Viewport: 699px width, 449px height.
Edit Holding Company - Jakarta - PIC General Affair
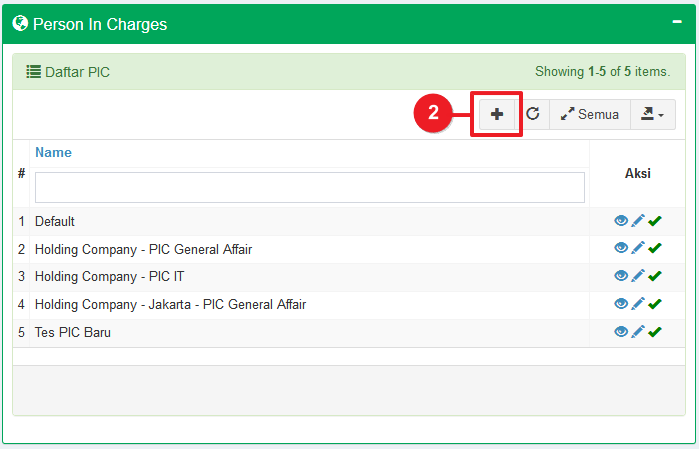tap(638, 304)
